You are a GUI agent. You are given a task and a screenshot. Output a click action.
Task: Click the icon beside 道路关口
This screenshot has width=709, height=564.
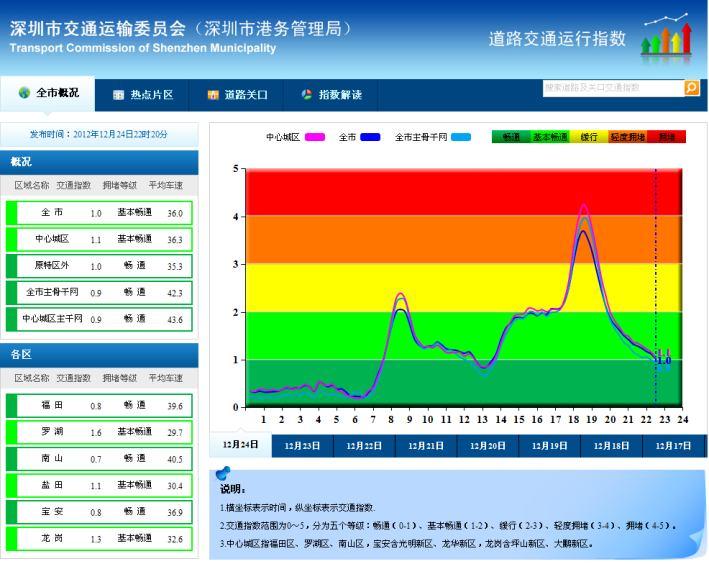(213, 95)
